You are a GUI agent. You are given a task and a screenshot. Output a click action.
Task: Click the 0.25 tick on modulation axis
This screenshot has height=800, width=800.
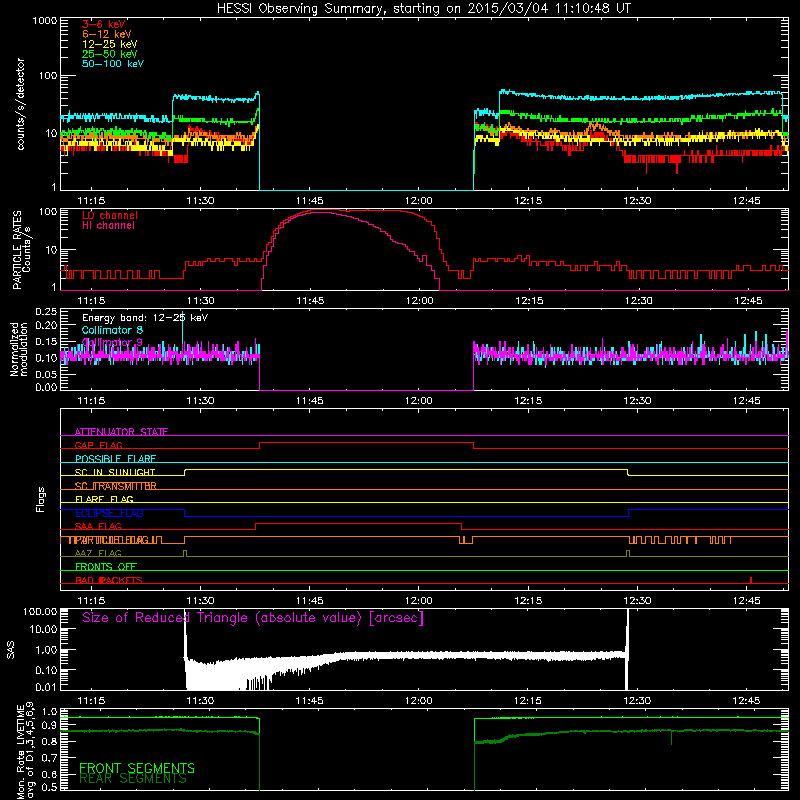coord(46,311)
